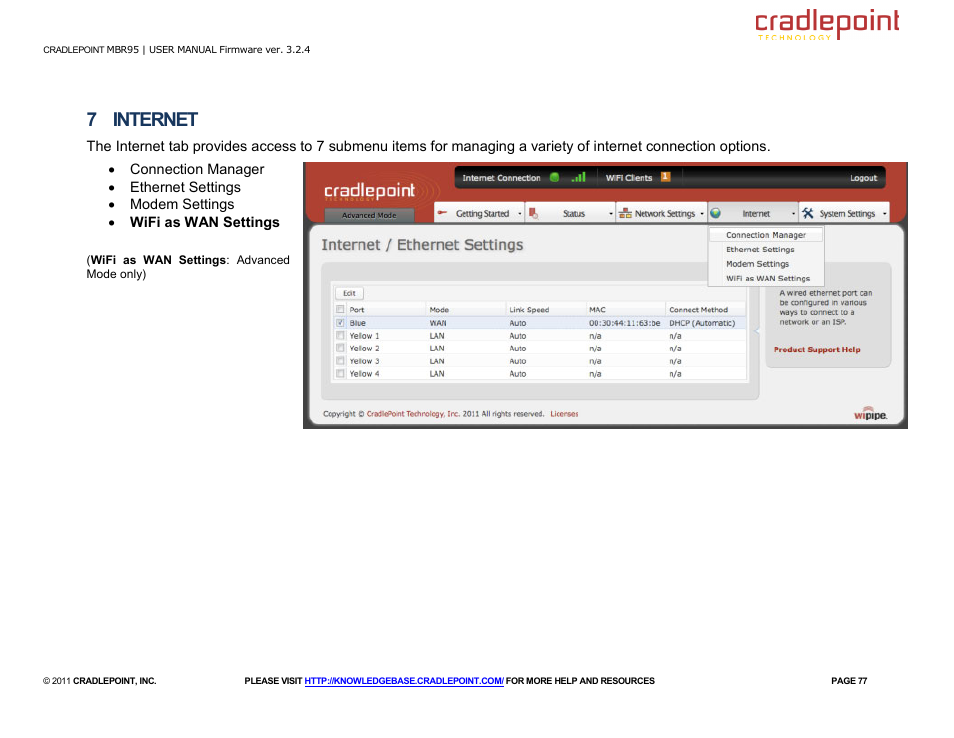
Task: Check the Yellow 4 port checkbox
Action: pos(340,374)
